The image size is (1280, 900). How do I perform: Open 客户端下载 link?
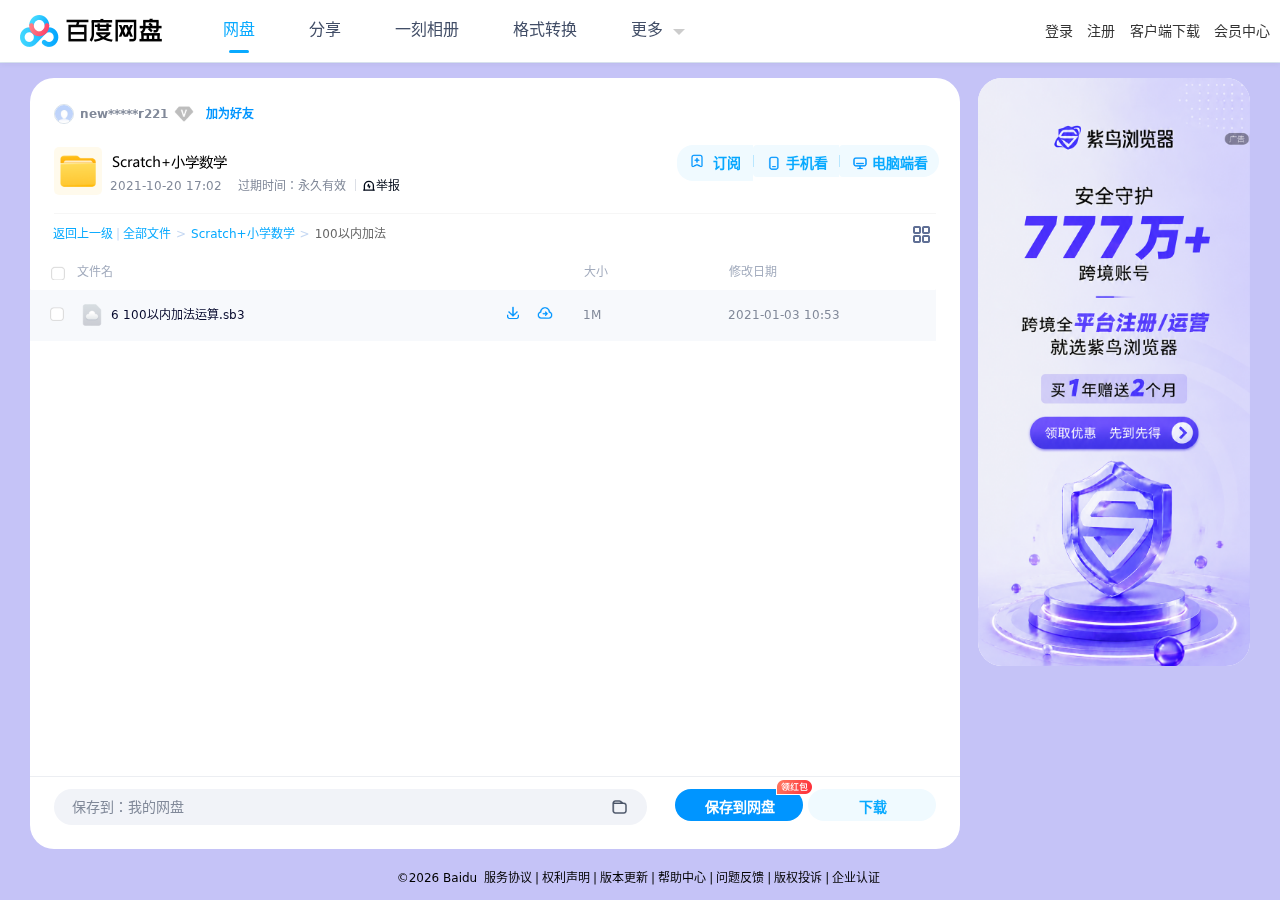coord(1165,31)
